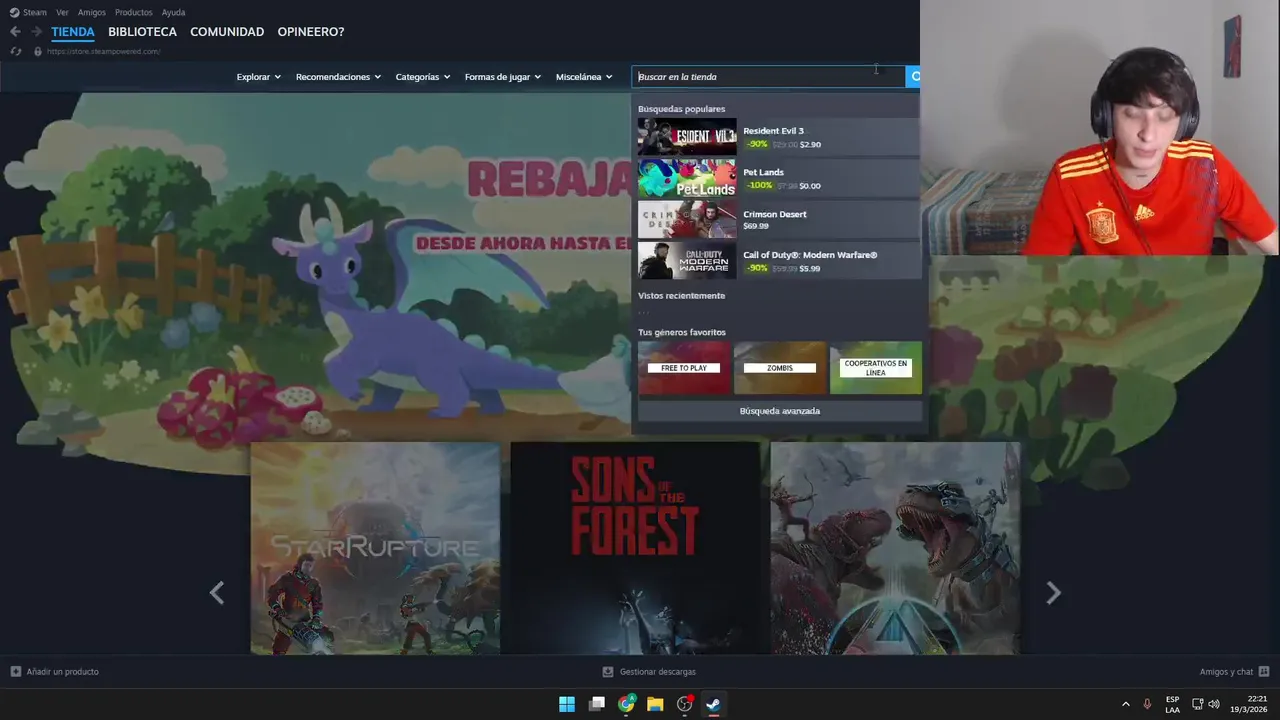This screenshot has width=1280, height=720.
Task: Open the Amigos menu
Action: point(92,12)
